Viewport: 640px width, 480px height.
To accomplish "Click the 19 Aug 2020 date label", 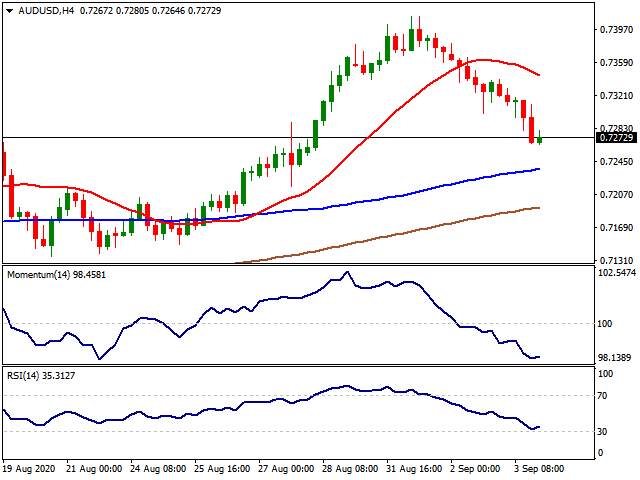I will [x=29, y=469].
